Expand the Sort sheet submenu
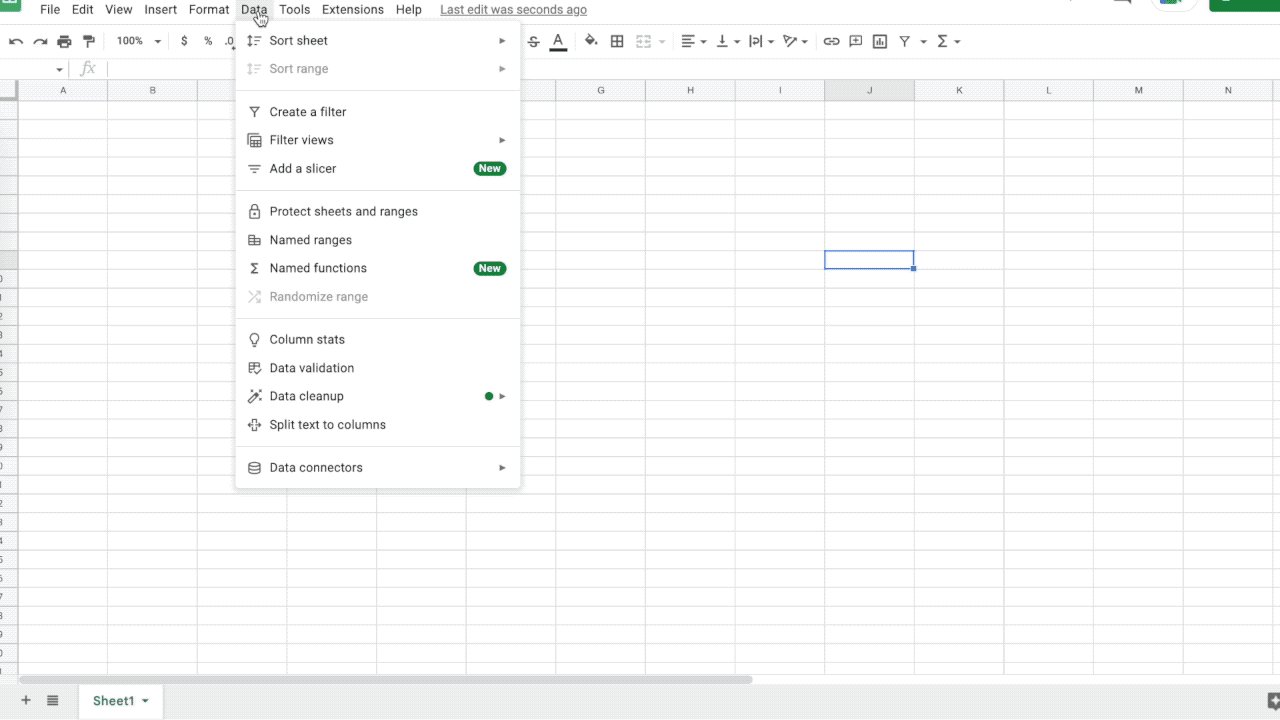This screenshot has width=1280, height=720. pyautogui.click(x=378, y=41)
